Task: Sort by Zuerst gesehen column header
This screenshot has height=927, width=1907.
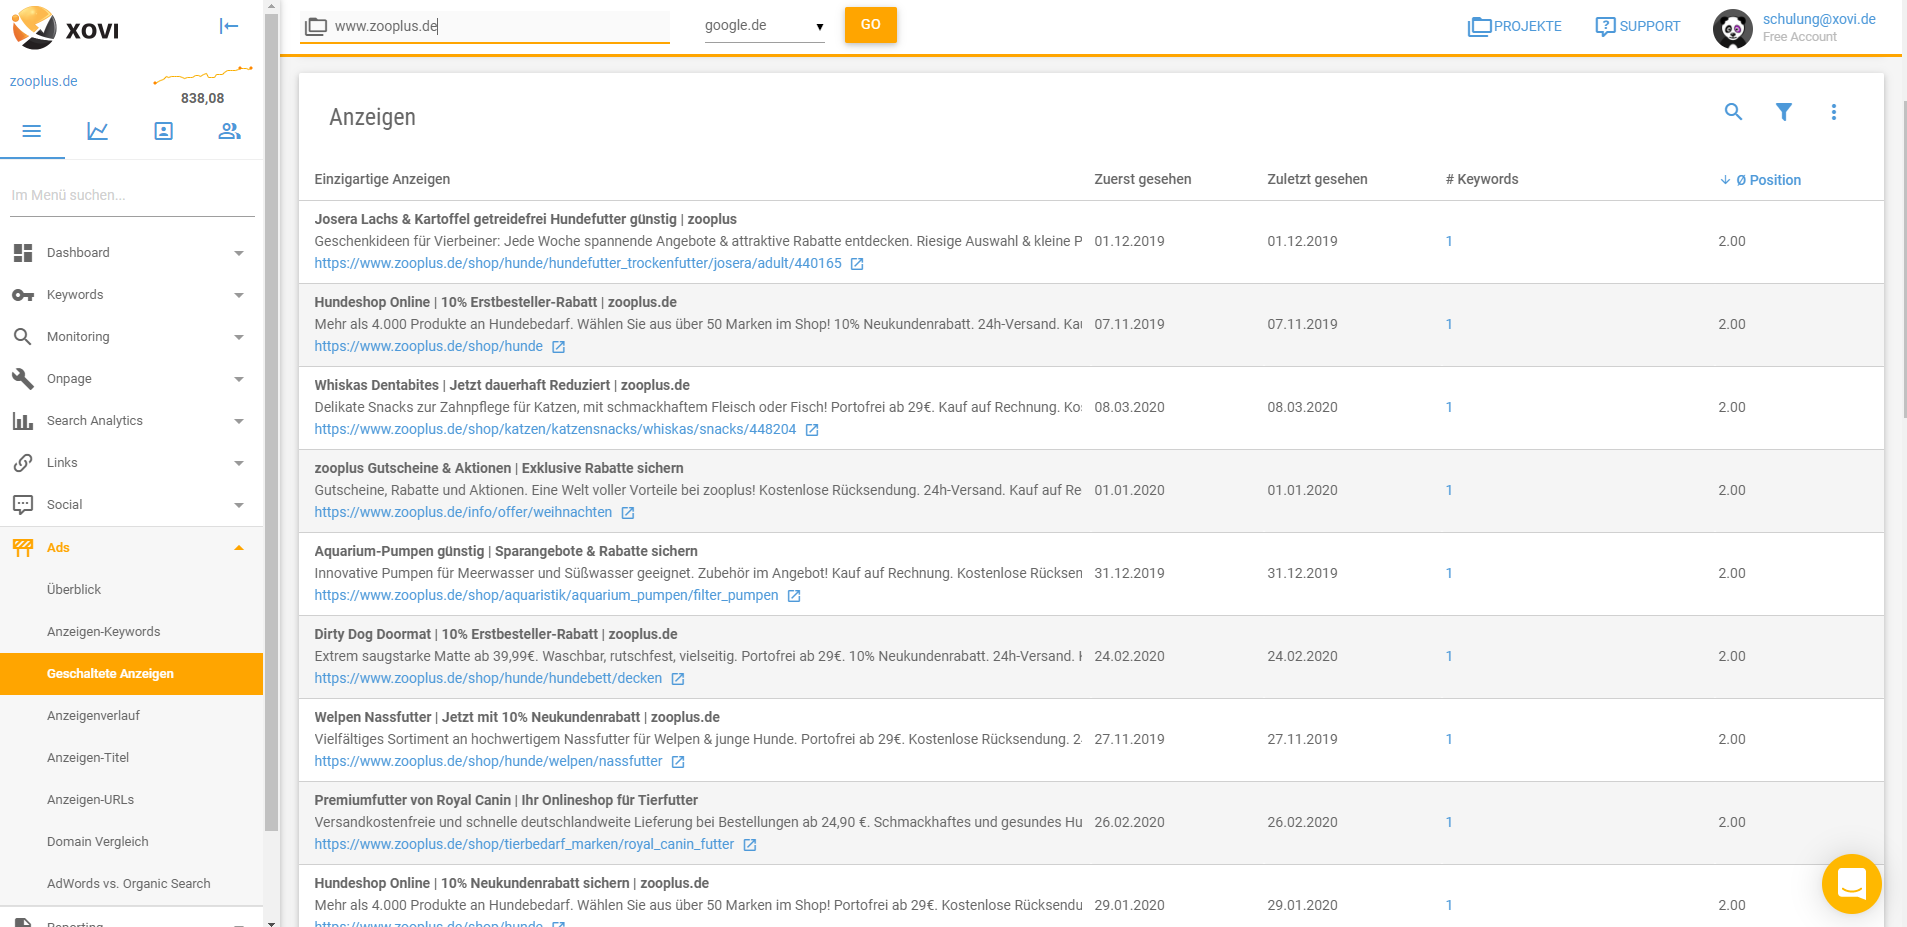Action: click(1143, 179)
